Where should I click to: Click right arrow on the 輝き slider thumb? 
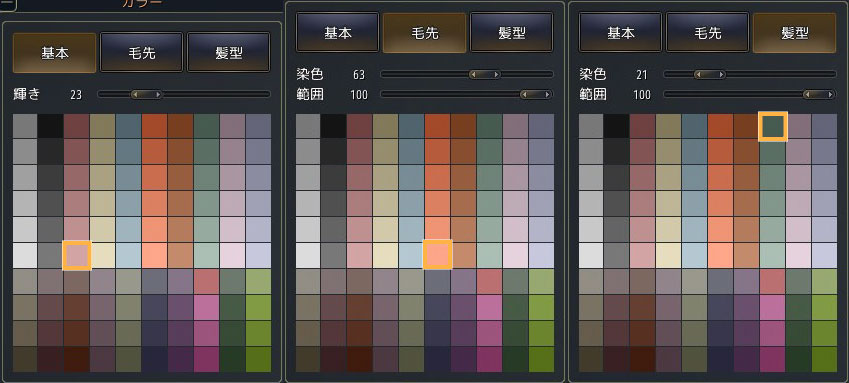click(158, 94)
